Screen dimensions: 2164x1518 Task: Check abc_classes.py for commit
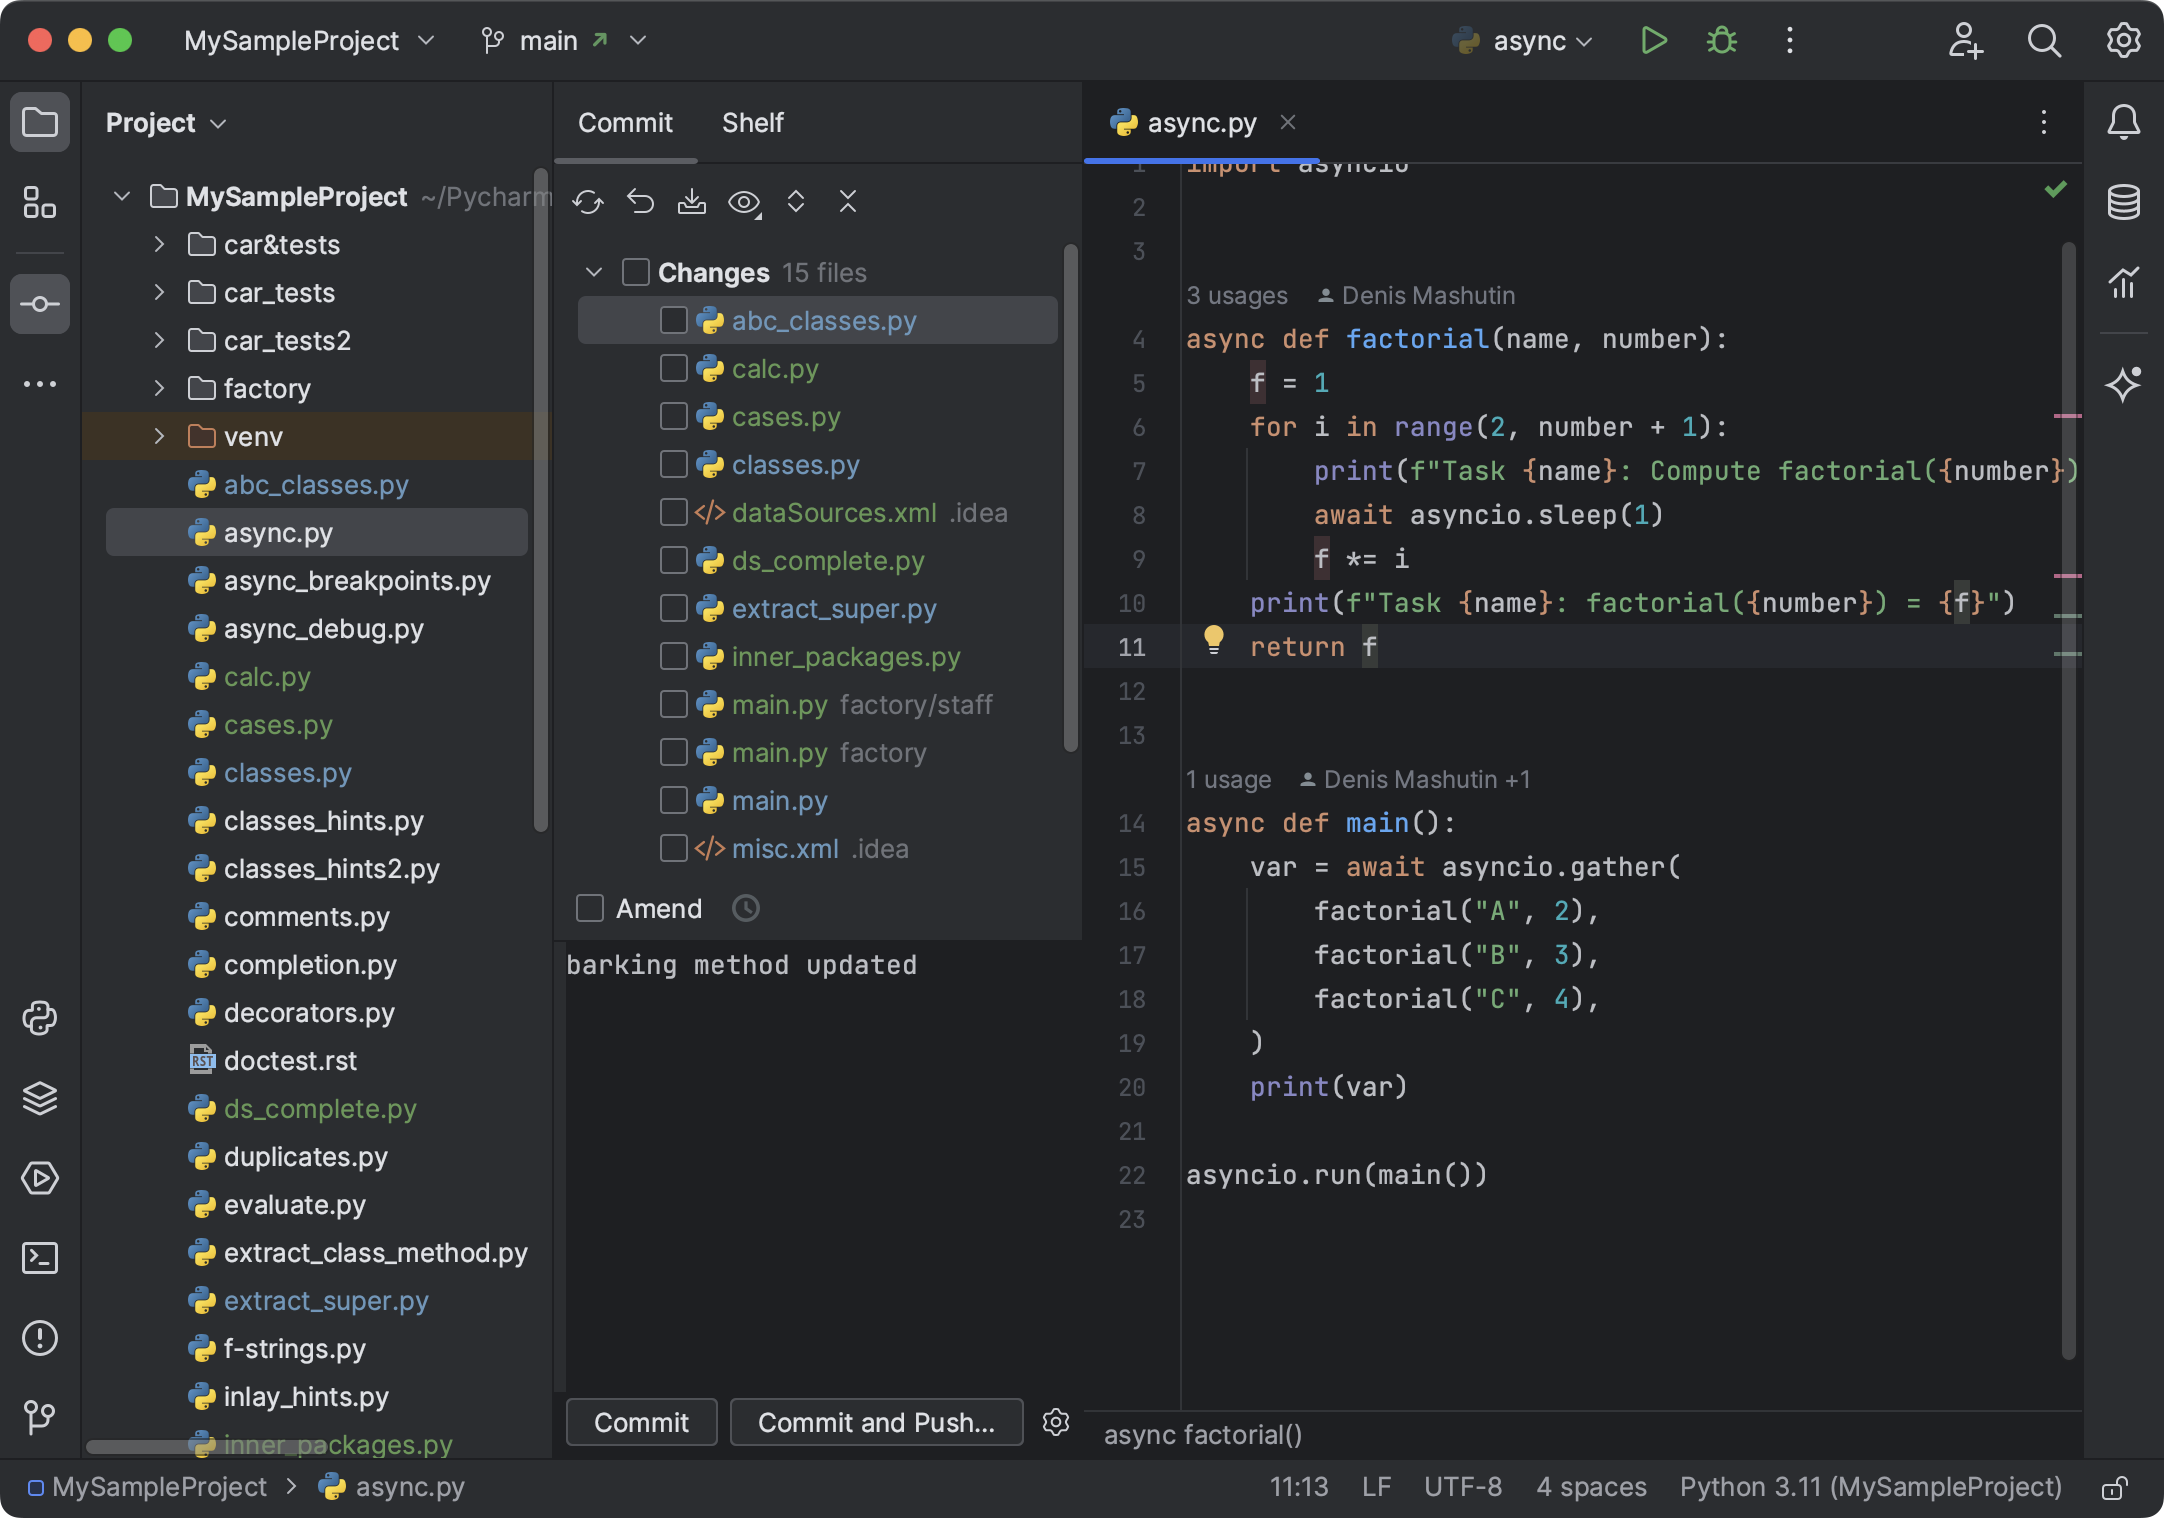coord(673,320)
